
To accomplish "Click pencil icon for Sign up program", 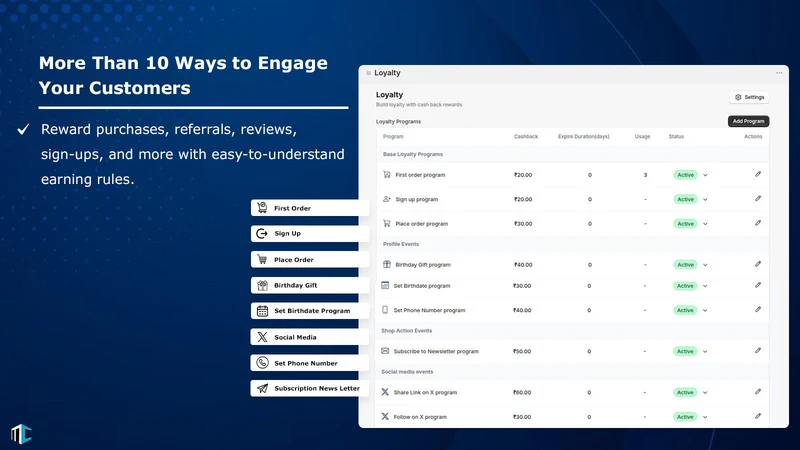I will [758, 198].
